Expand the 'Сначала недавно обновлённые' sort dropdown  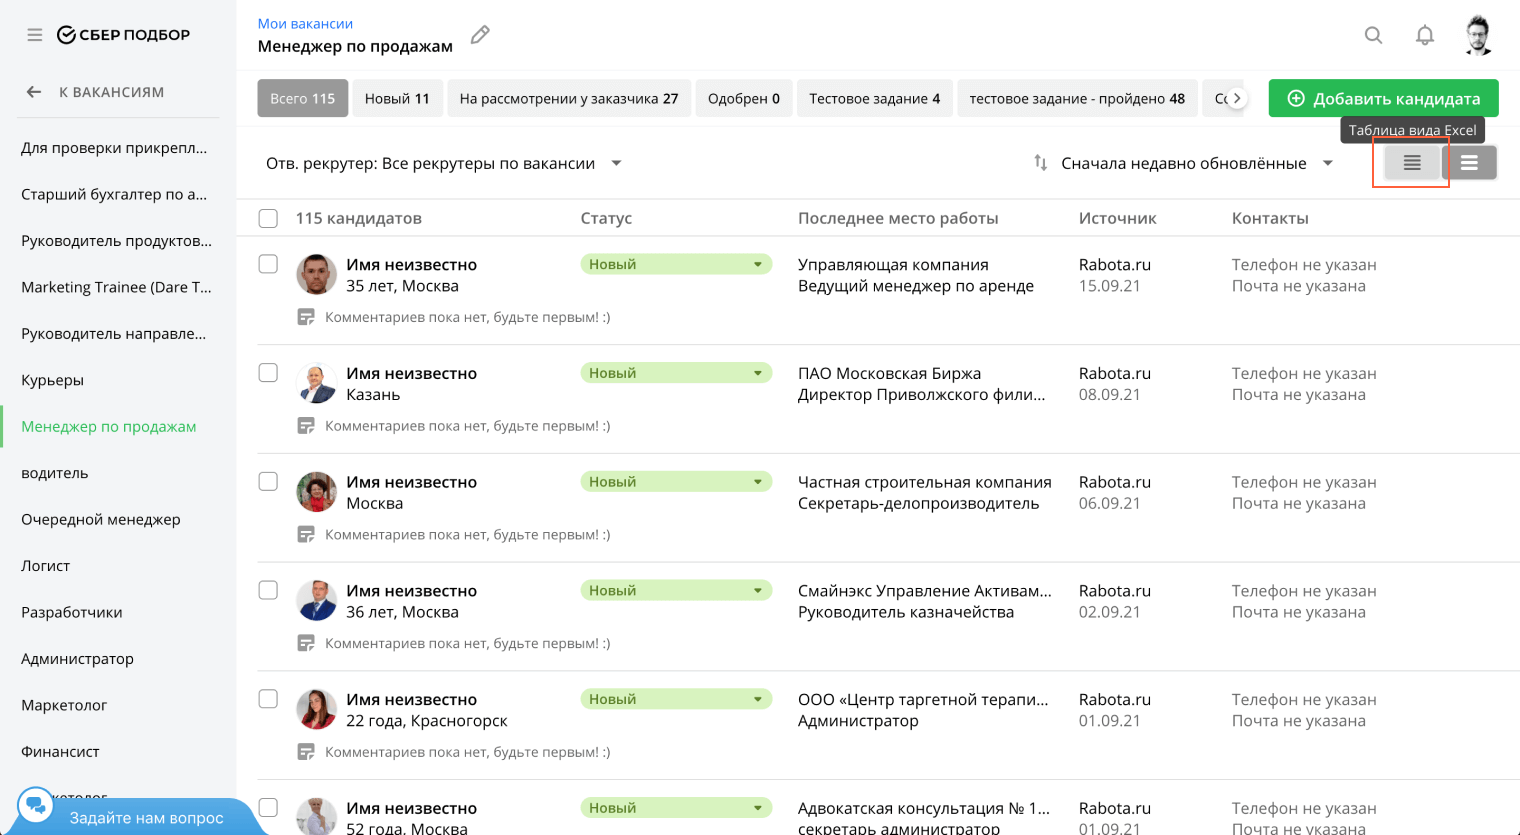pos(1328,163)
